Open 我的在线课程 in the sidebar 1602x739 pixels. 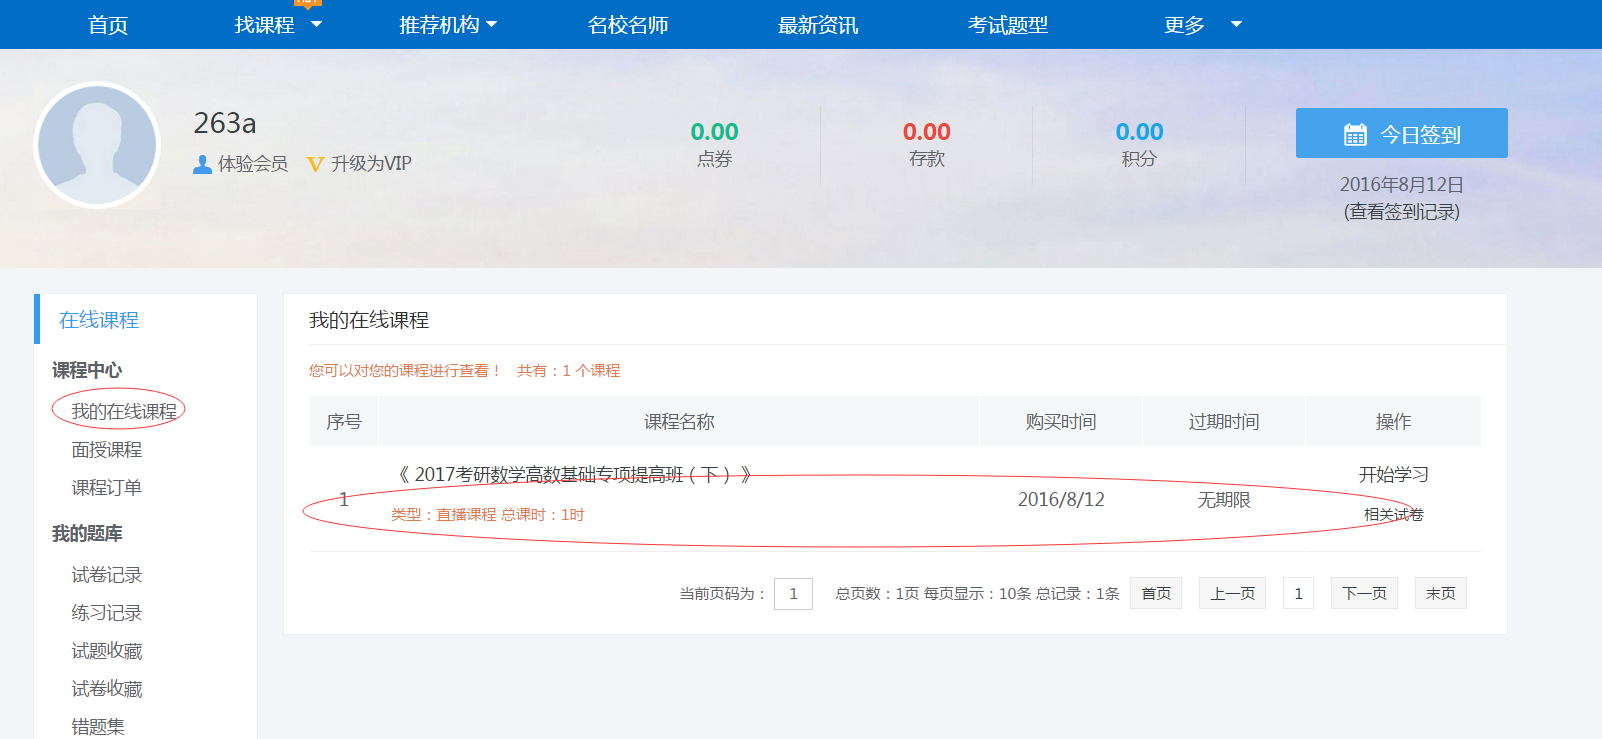(x=124, y=411)
